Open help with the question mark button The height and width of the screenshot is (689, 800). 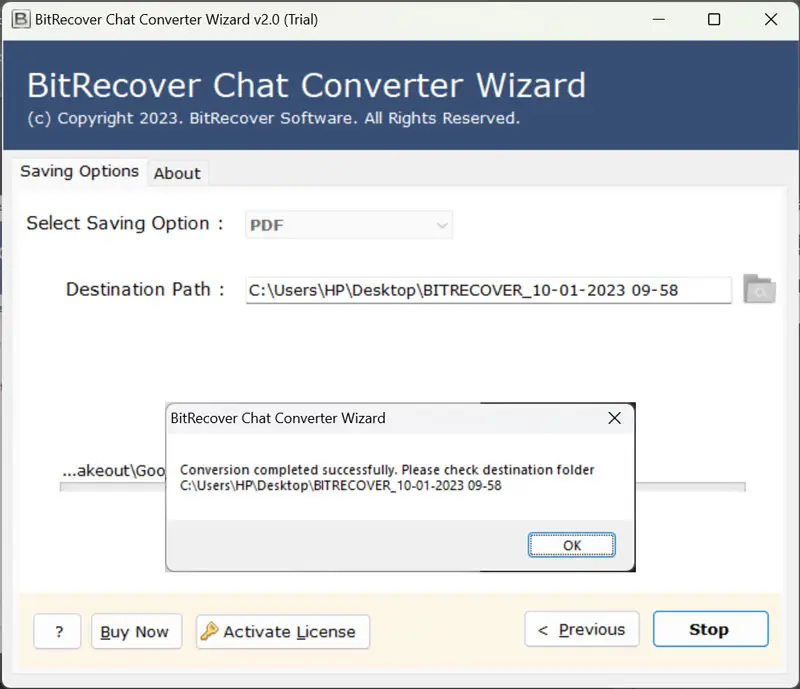58,631
